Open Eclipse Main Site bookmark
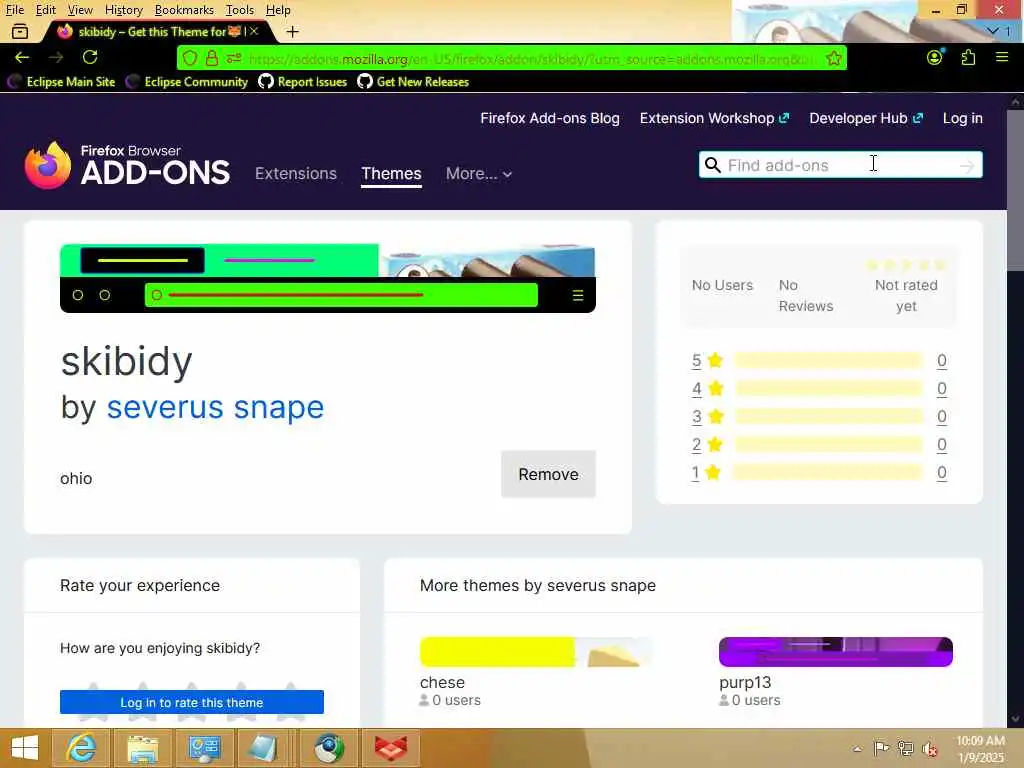 [61, 82]
